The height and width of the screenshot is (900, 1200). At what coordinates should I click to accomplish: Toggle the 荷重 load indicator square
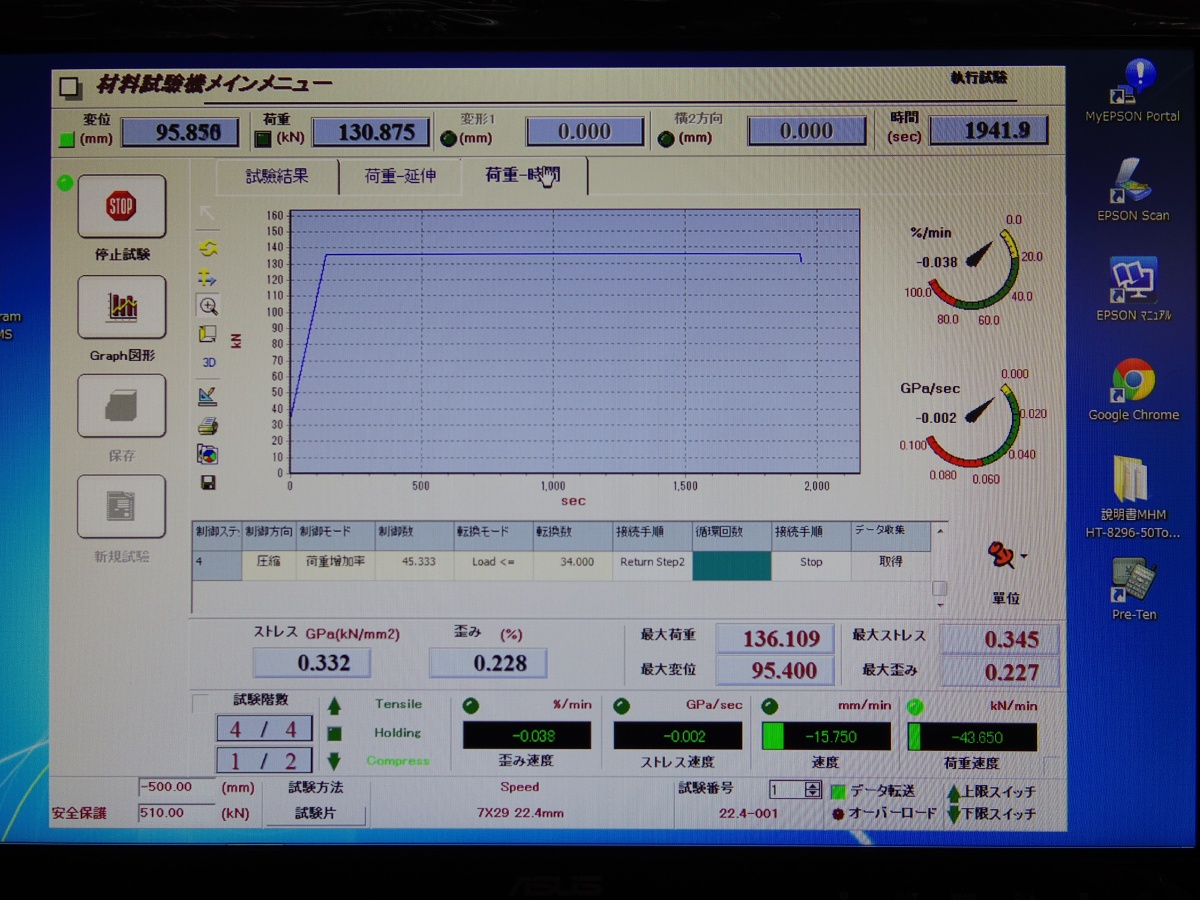(x=263, y=139)
